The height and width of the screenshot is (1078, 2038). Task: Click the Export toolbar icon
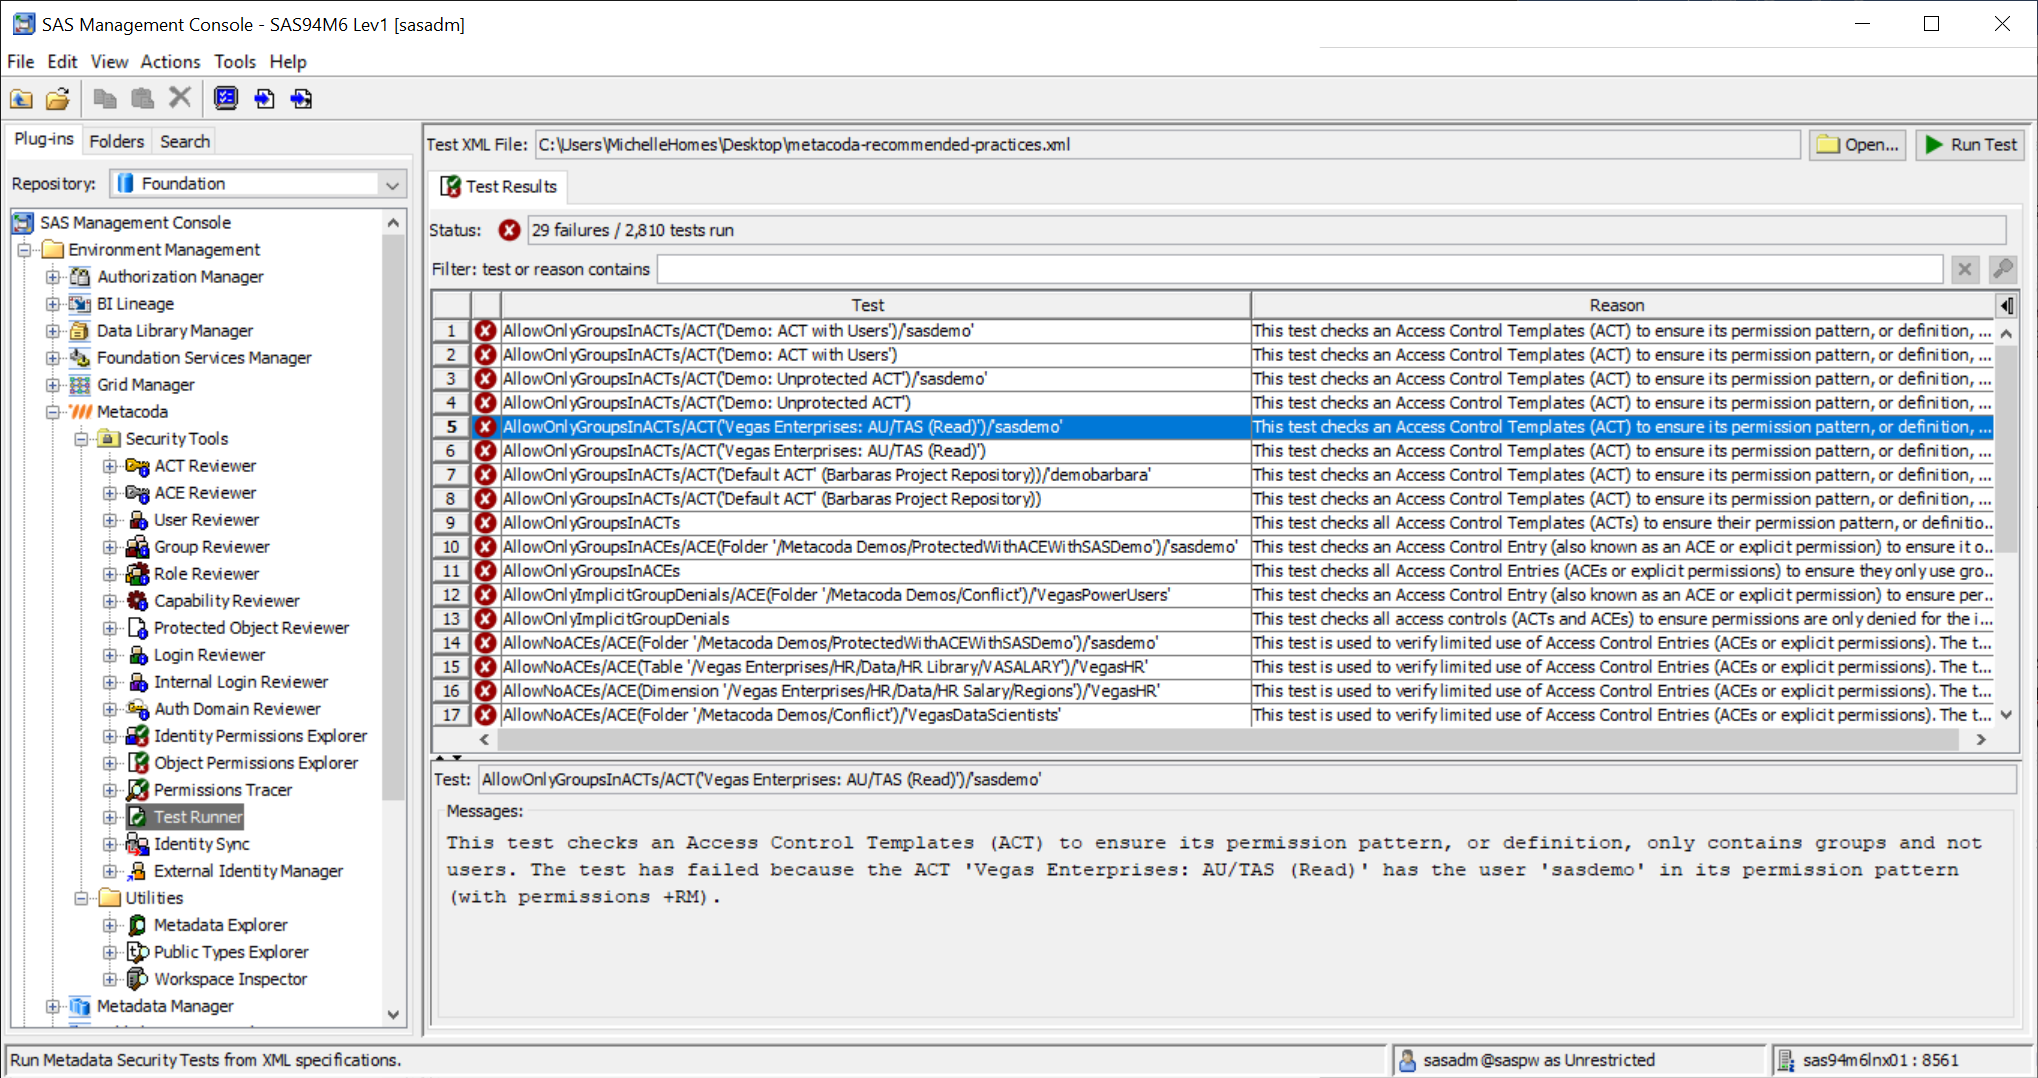point(301,98)
